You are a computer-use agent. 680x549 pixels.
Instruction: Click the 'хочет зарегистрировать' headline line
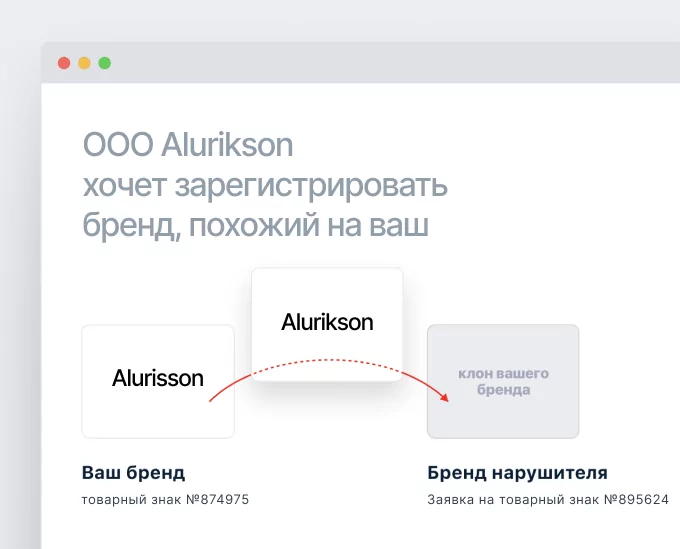pyautogui.click(x=265, y=185)
